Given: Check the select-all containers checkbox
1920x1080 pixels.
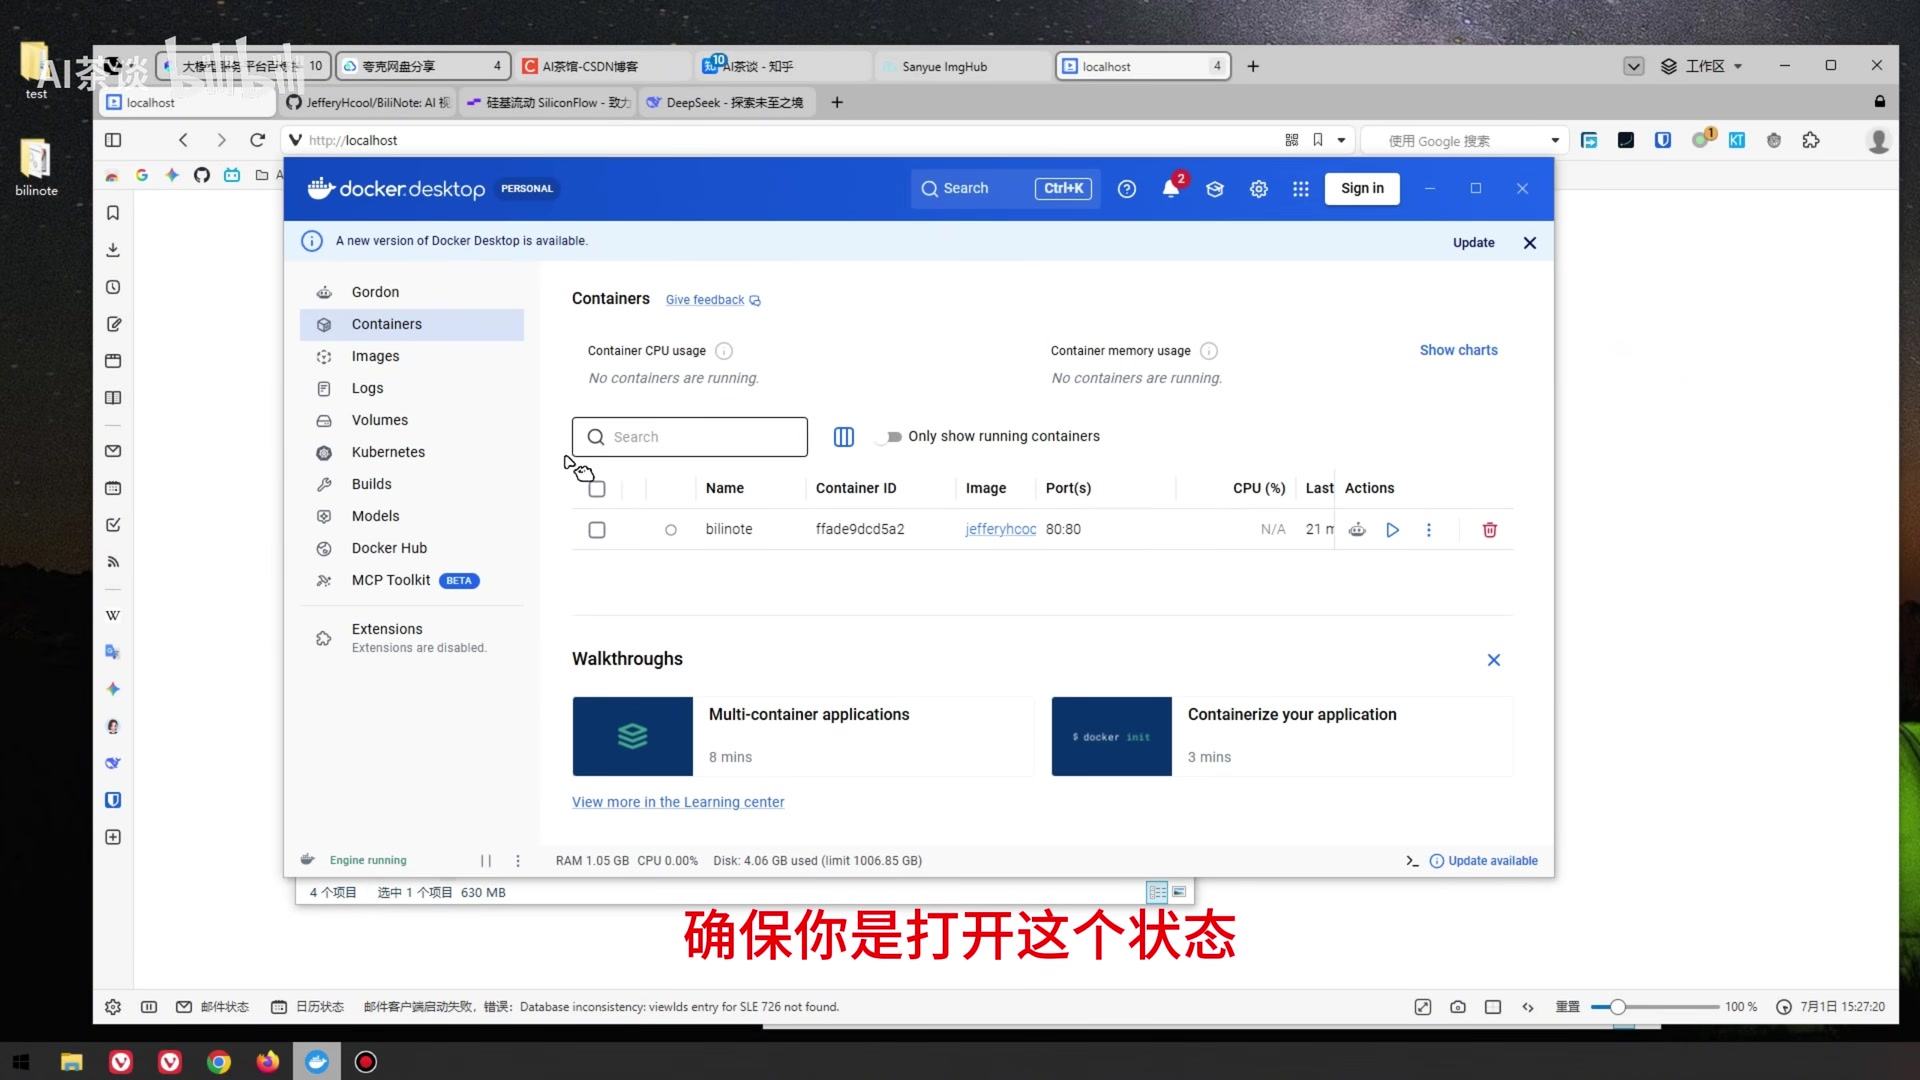Looking at the screenshot, I should 597,489.
